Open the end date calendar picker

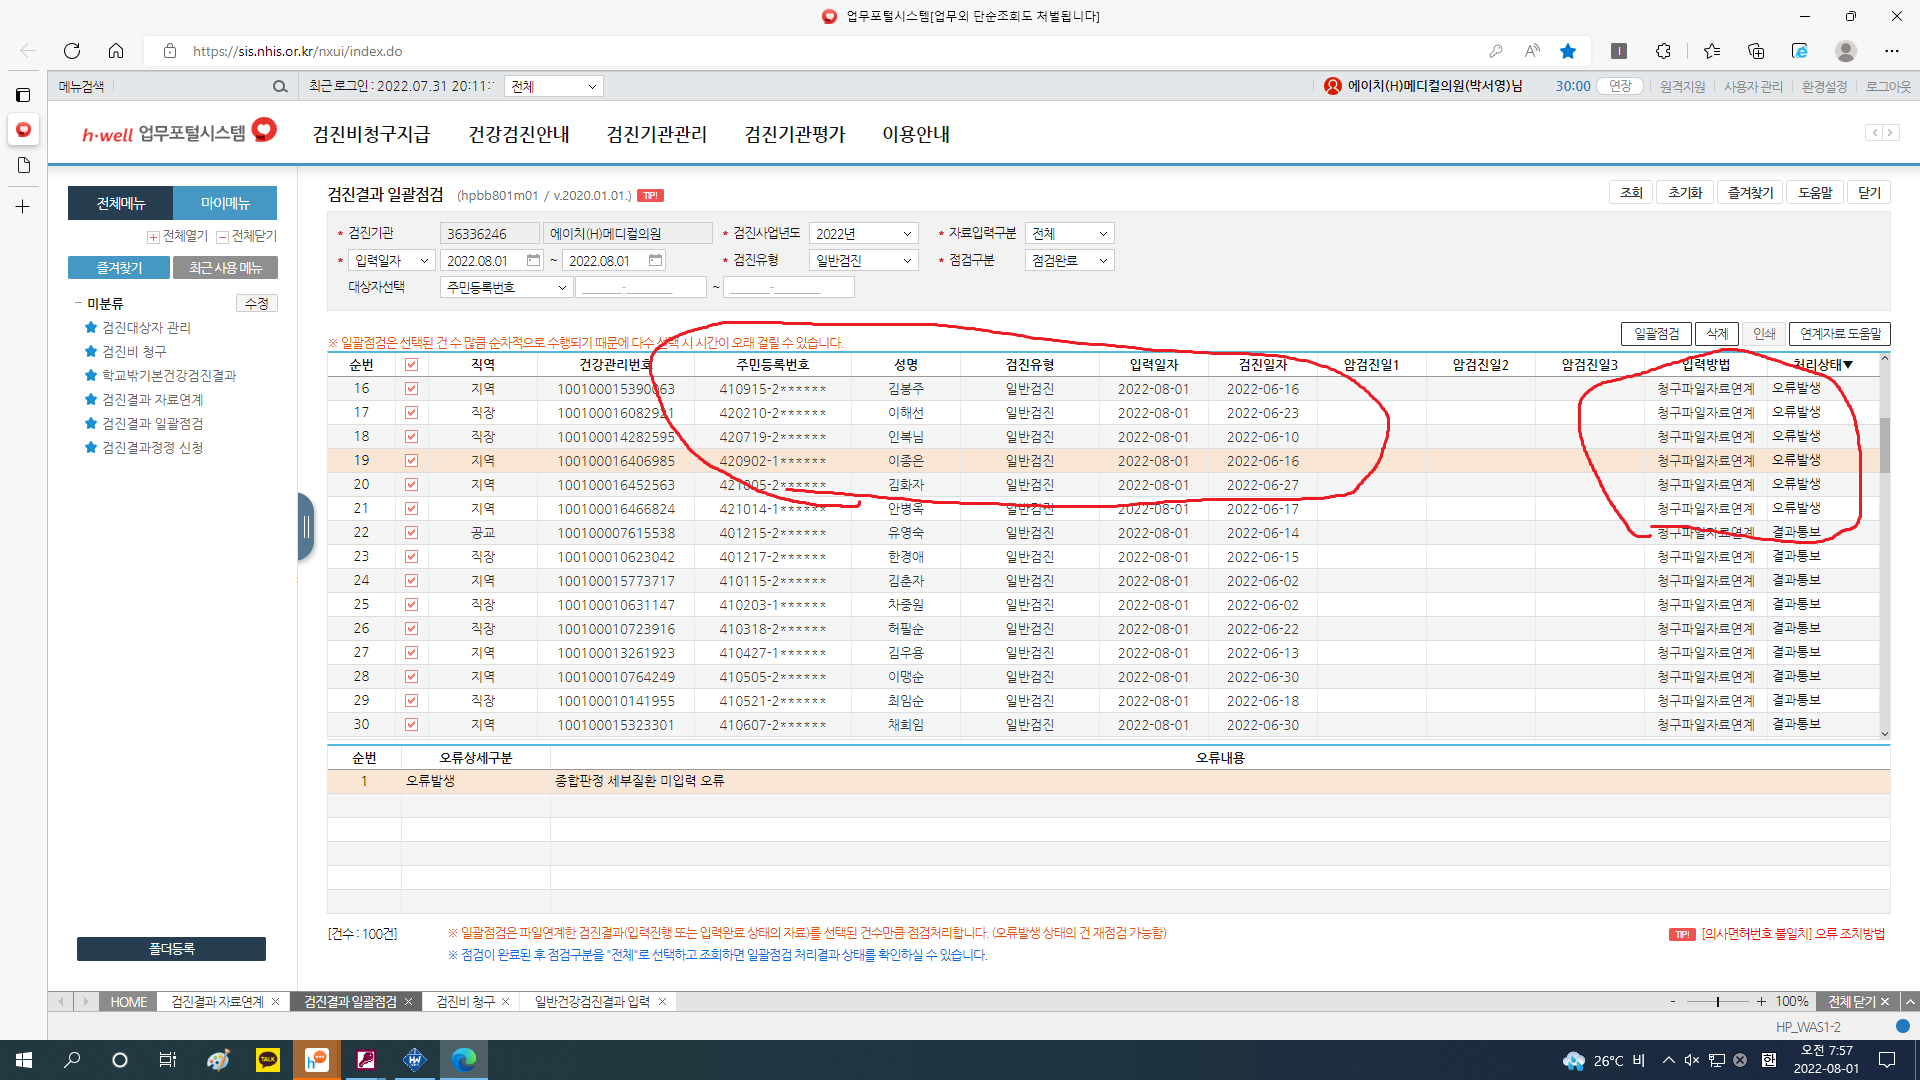(655, 260)
